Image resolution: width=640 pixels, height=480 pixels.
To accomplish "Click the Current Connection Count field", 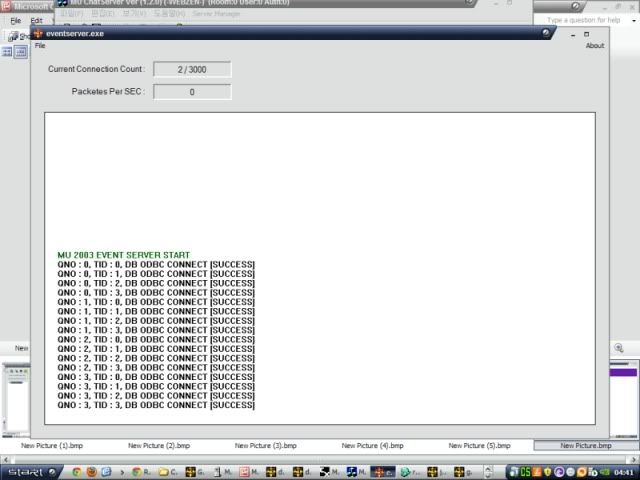I will click(x=192, y=69).
